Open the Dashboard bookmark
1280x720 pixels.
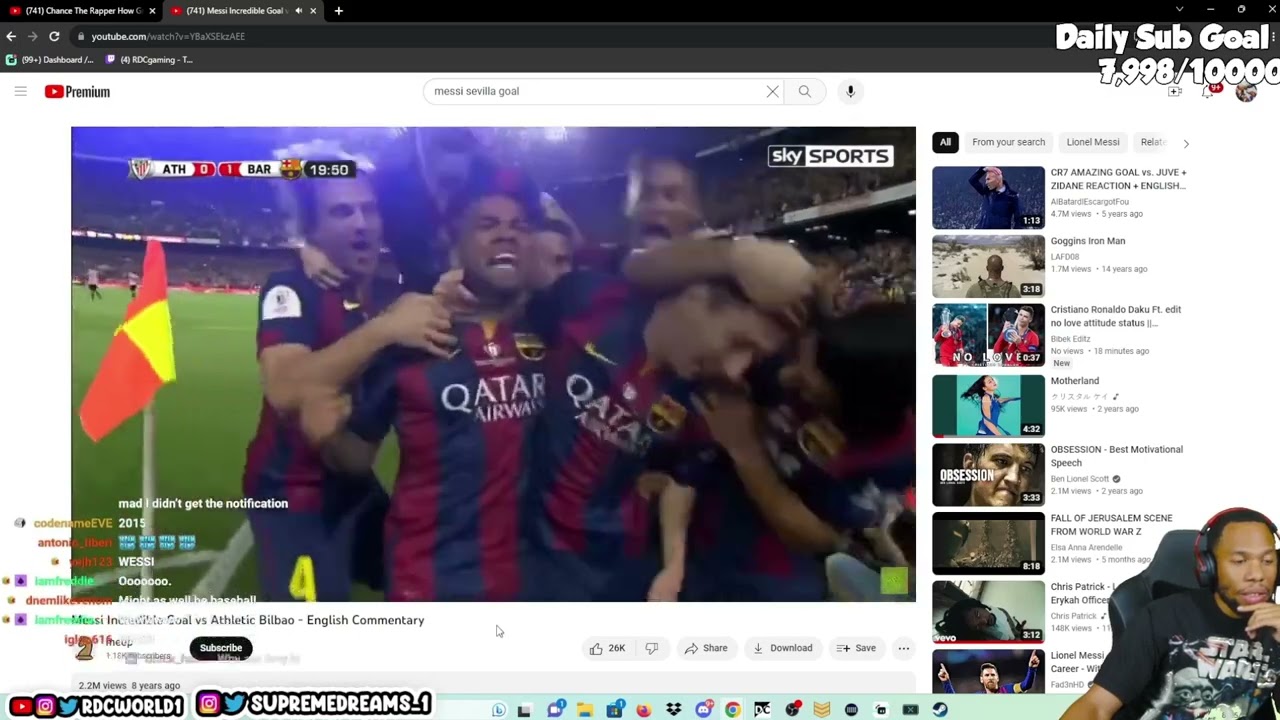point(50,59)
